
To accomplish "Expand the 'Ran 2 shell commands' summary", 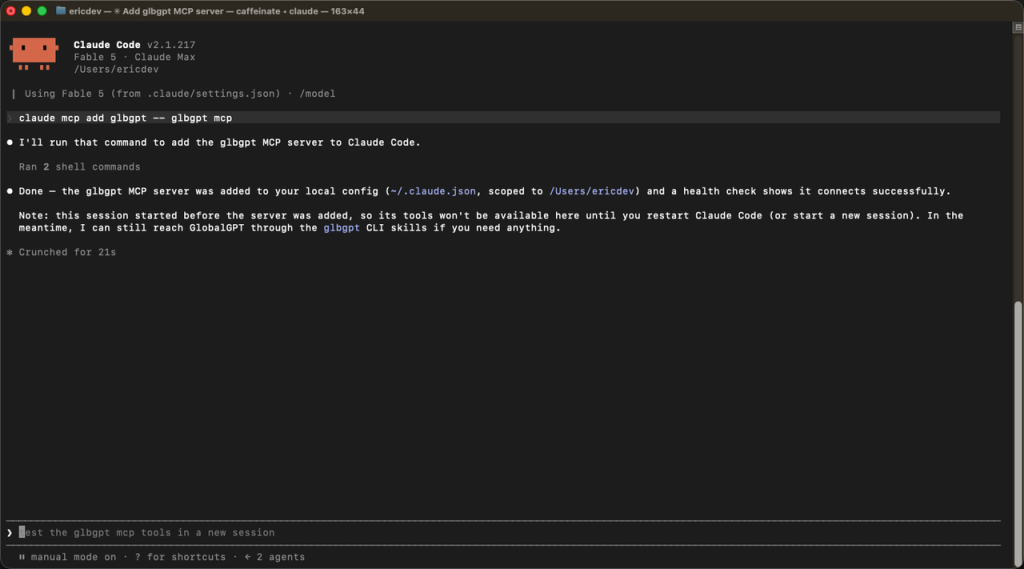I will pyautogui.click(x=80, y=167).
